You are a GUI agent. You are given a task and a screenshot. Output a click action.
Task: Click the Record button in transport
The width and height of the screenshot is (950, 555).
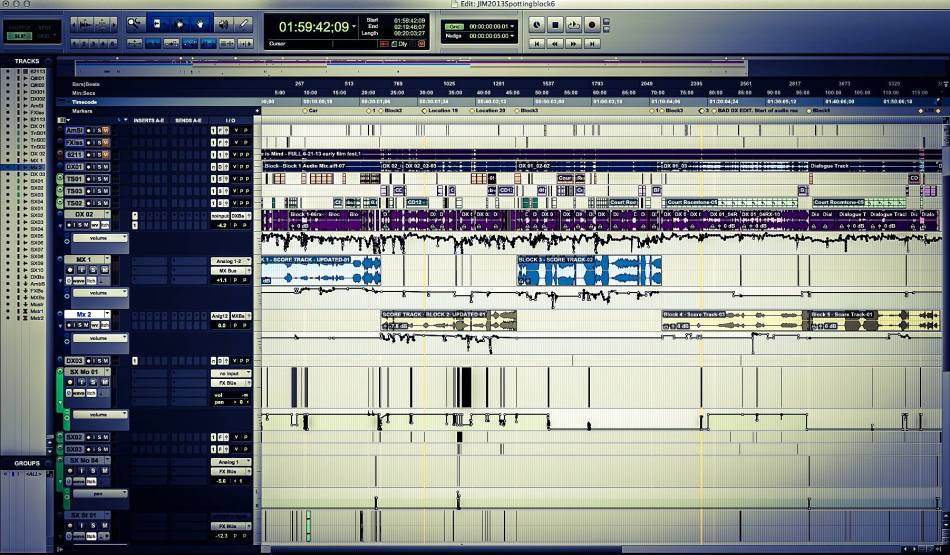(x=591, y=23)
